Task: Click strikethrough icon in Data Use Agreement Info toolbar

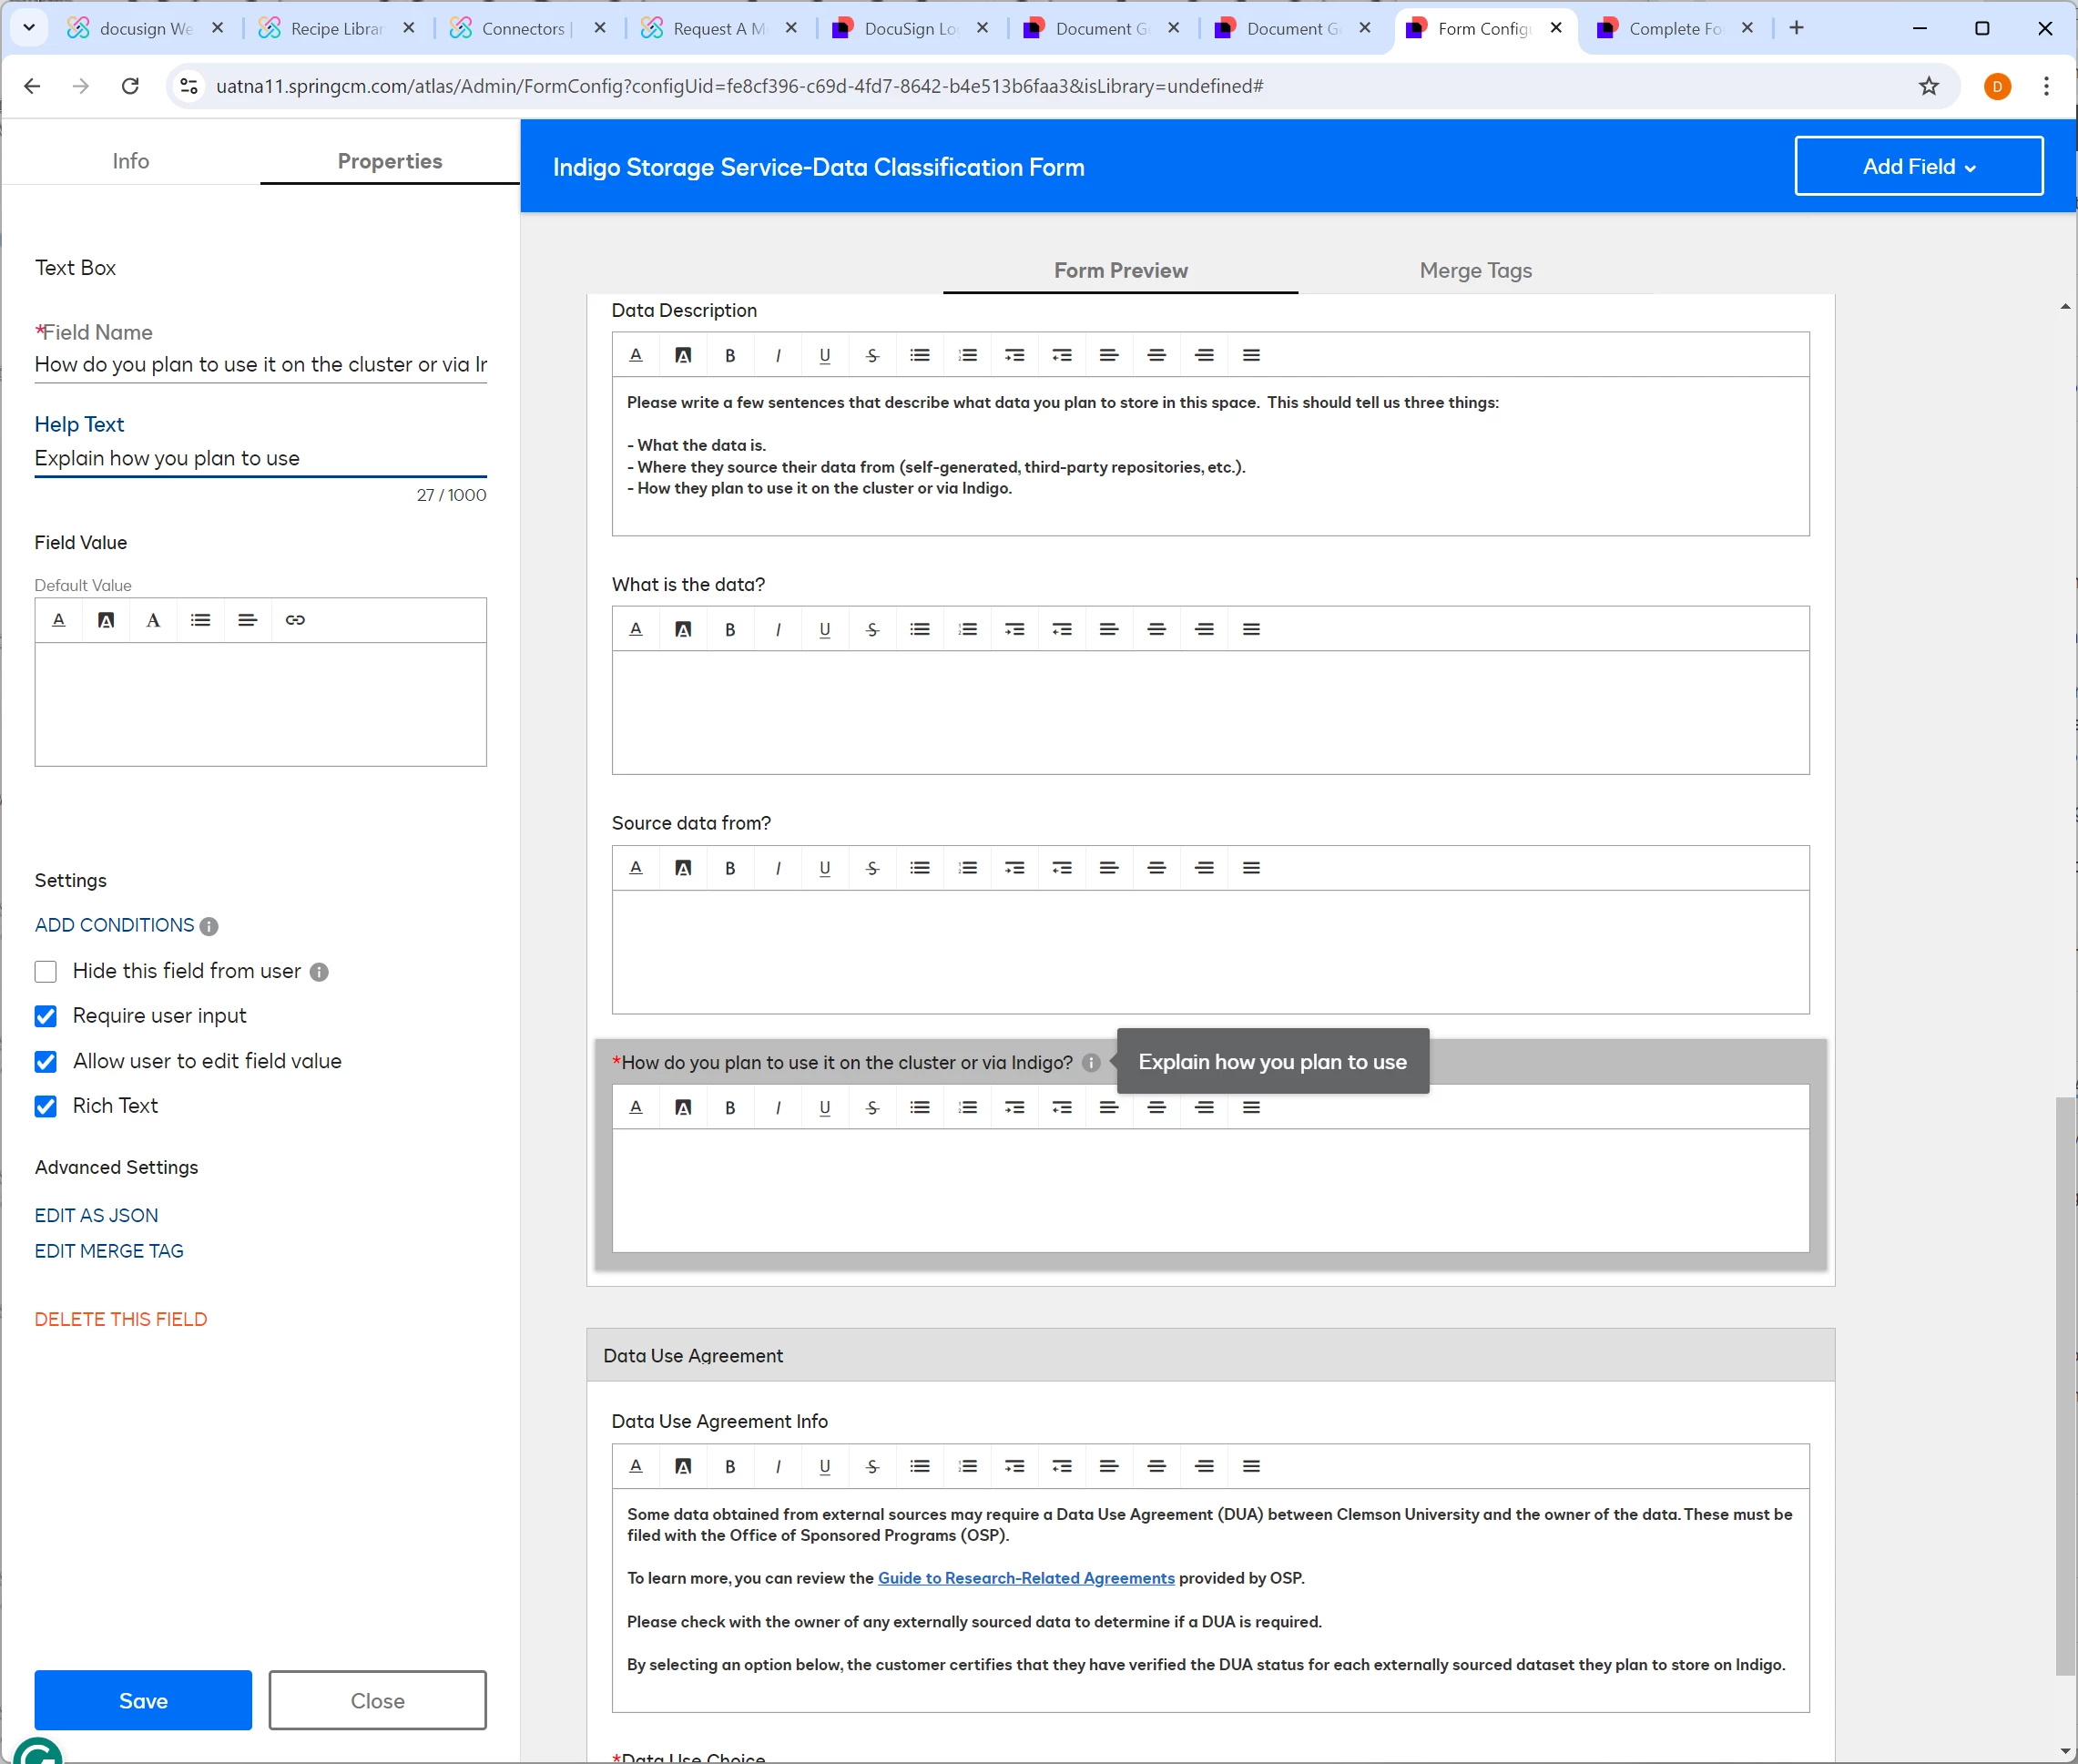Action: tap(872, 1466)
